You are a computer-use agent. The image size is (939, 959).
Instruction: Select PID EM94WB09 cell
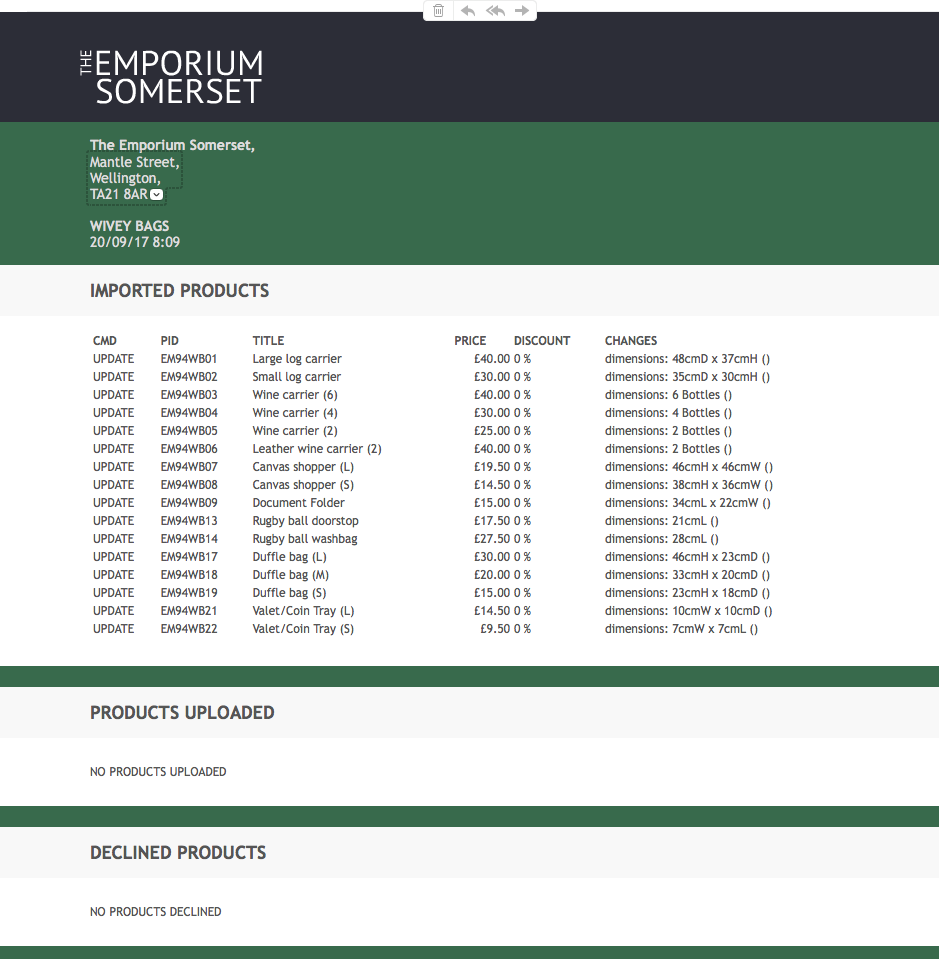pyautogui.click(x=188, y=503)
